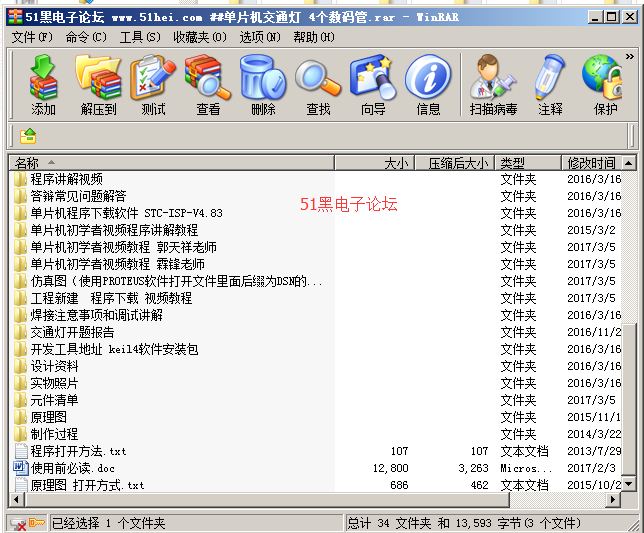This screenshot has width=644, height=533.
Task: Select folder 单片机初学者视频教程 霖锋老师
Action: [x=117, y=264]
